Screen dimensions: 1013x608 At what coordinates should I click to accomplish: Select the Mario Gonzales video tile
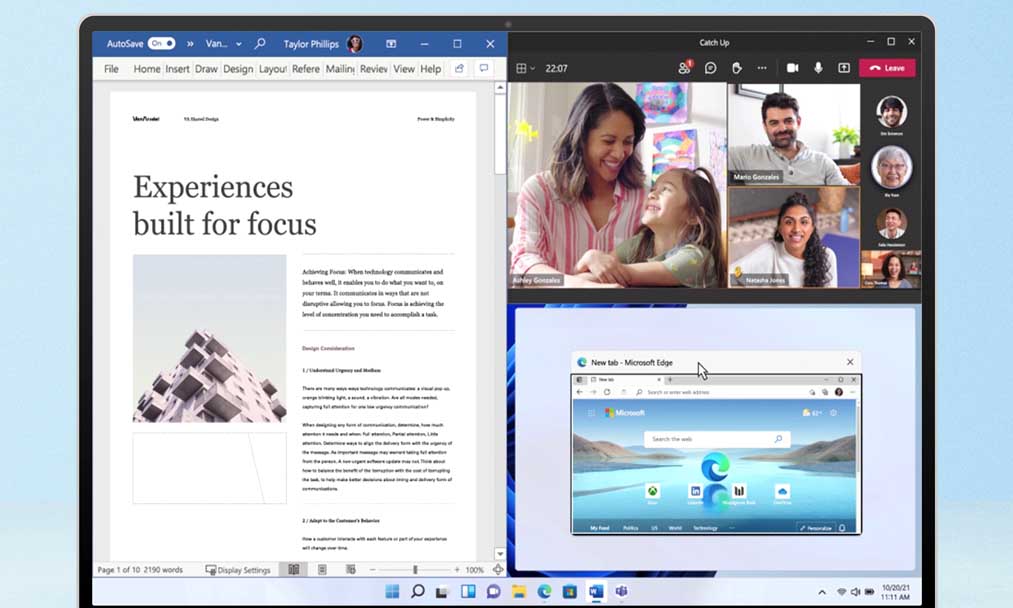794,134
